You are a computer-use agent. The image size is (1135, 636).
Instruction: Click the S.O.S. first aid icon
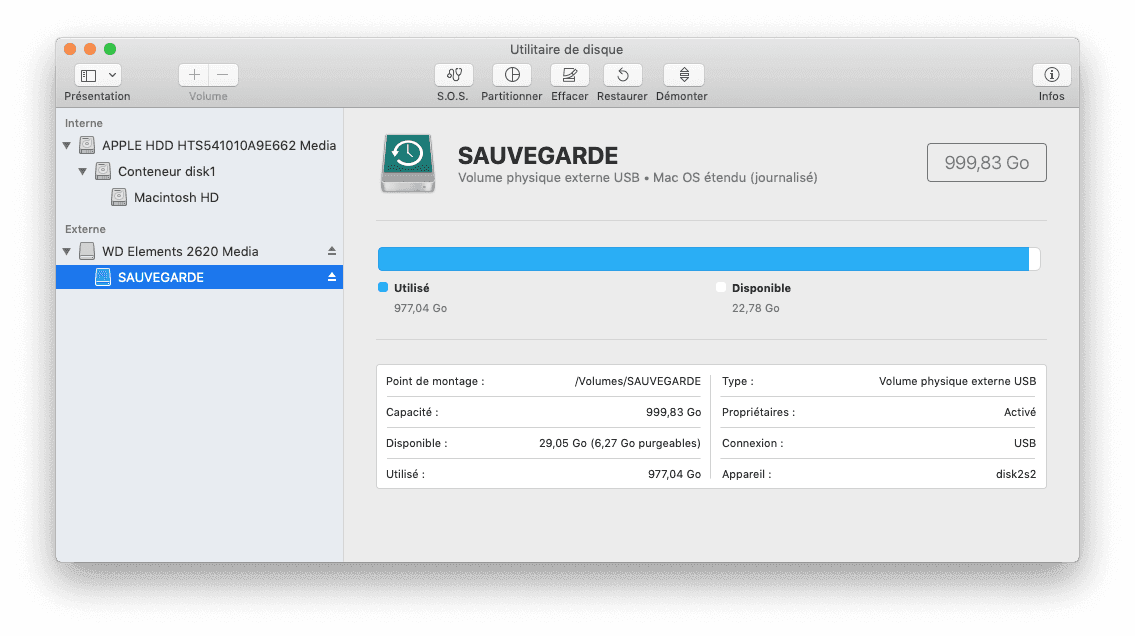tap(454, 75)
